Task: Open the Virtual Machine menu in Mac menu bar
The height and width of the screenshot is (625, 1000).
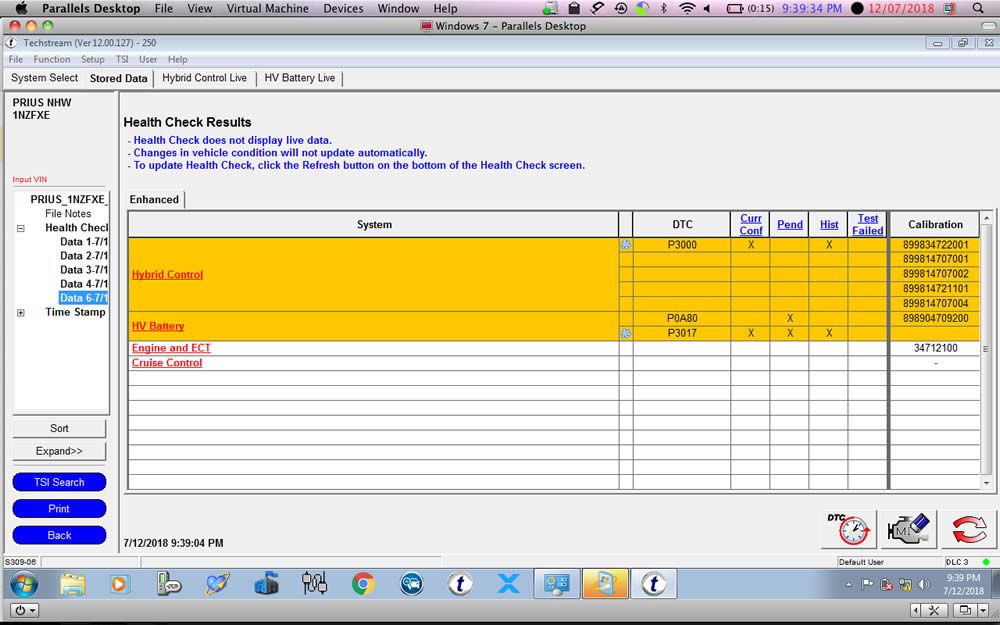Action: click(x=267, y=8)
